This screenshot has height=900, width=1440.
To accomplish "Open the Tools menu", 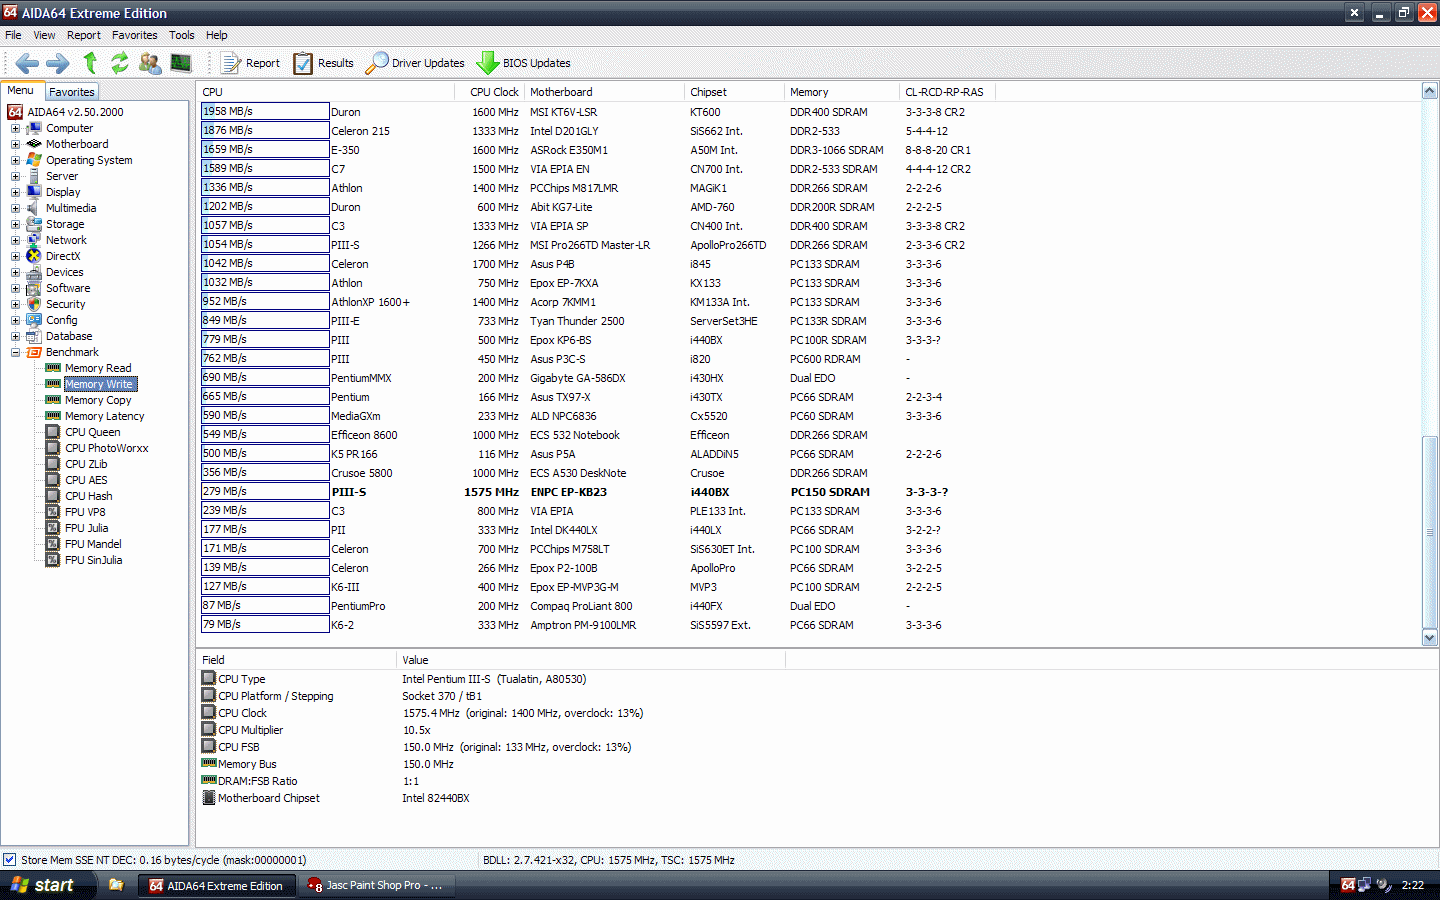I will (181, 35).
